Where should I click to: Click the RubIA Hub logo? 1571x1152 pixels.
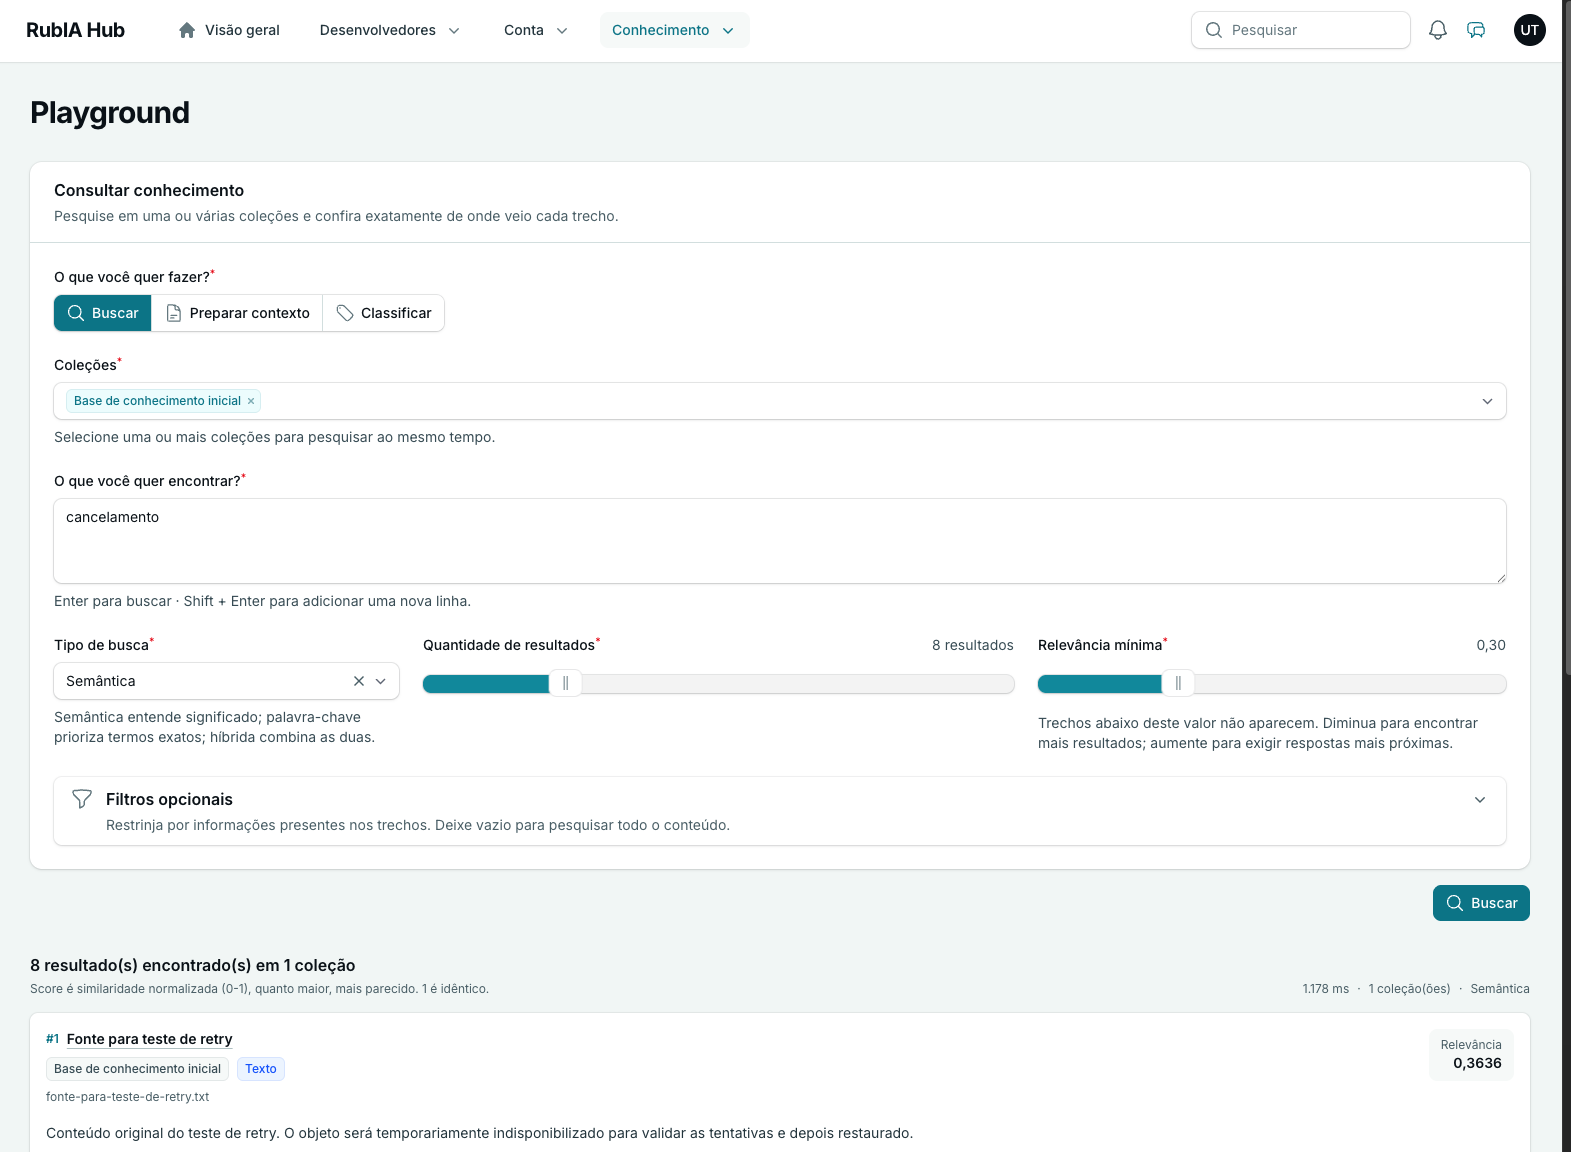tap(75, 30)
